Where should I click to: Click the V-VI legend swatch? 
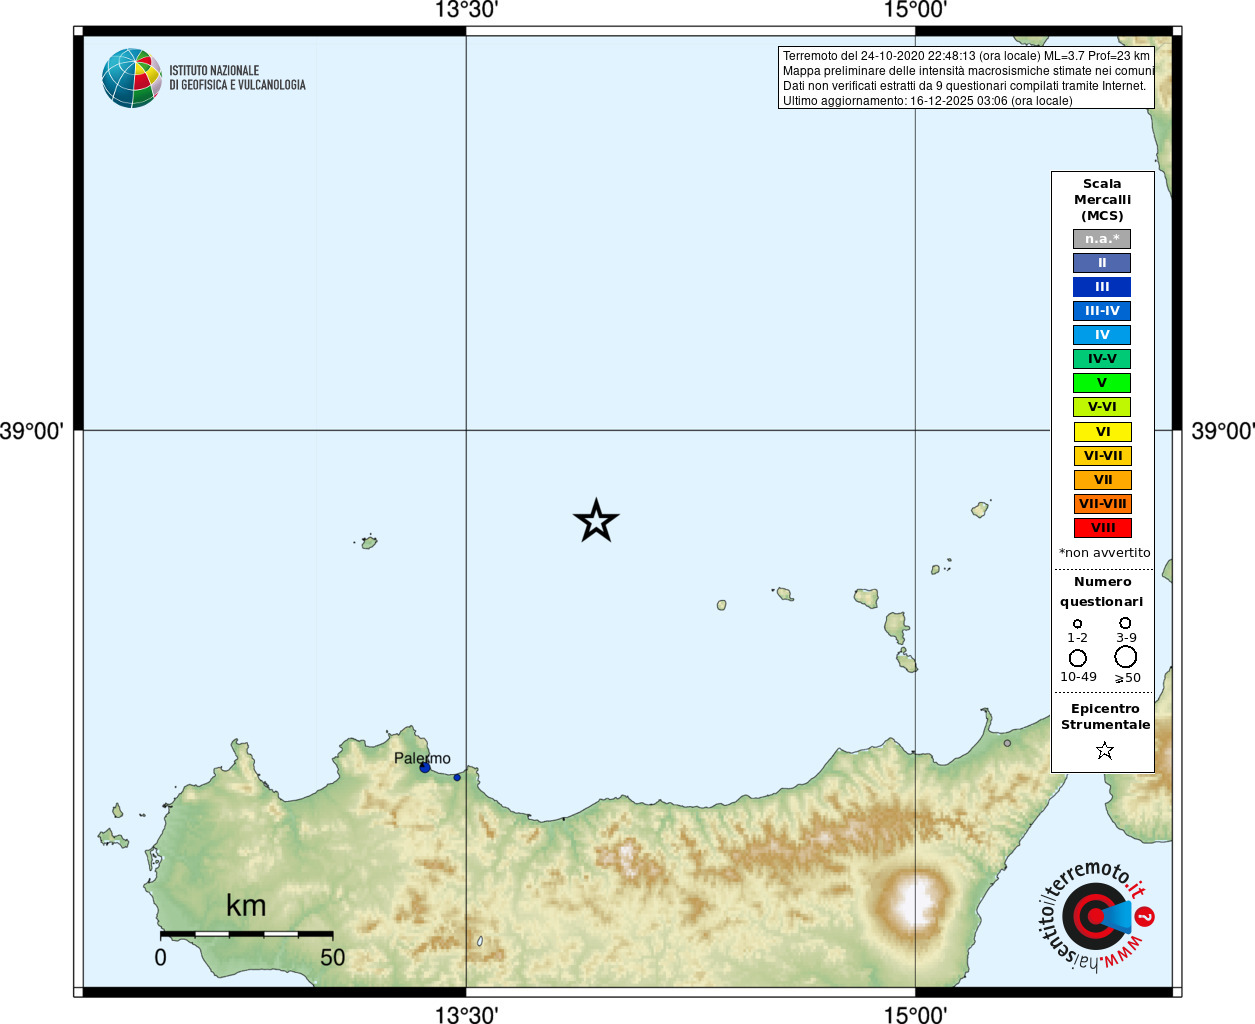tap(1102, 407)
